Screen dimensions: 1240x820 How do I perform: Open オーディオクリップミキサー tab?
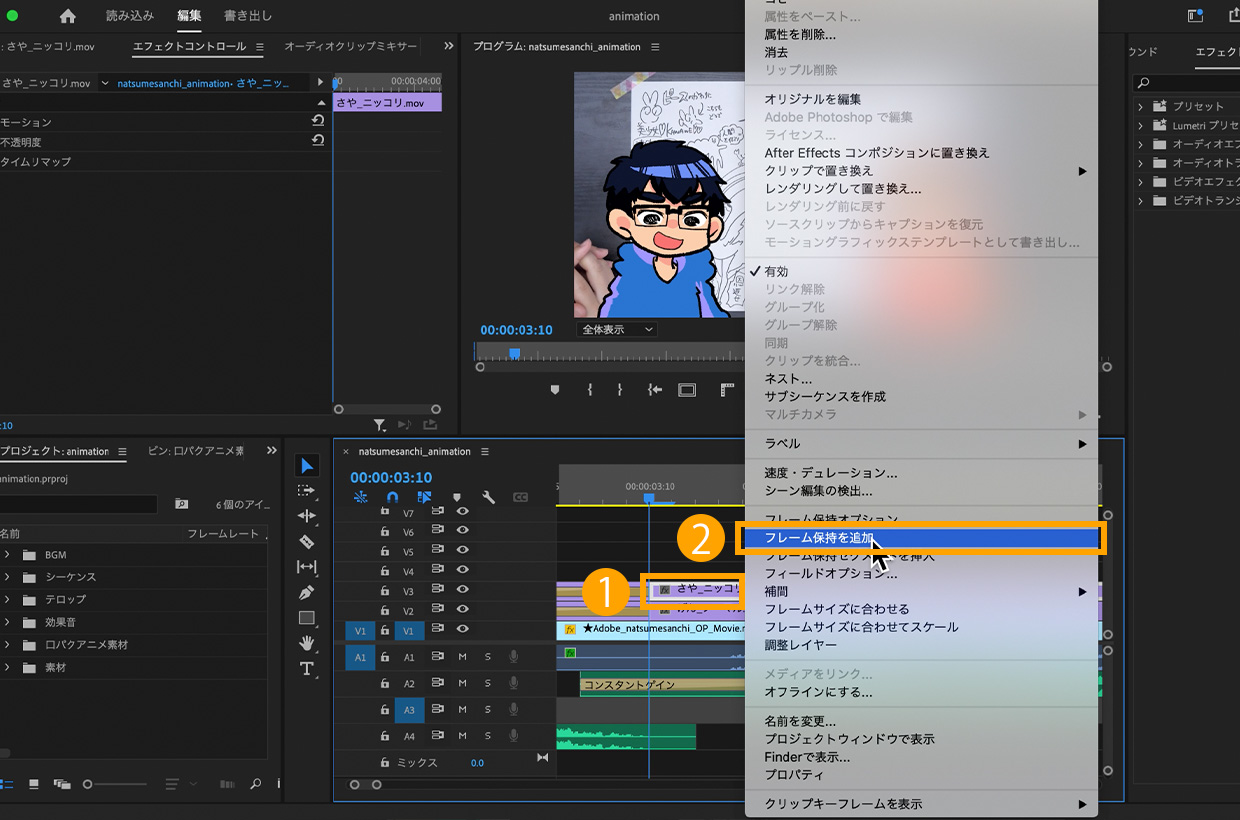[x=350, y=46]
